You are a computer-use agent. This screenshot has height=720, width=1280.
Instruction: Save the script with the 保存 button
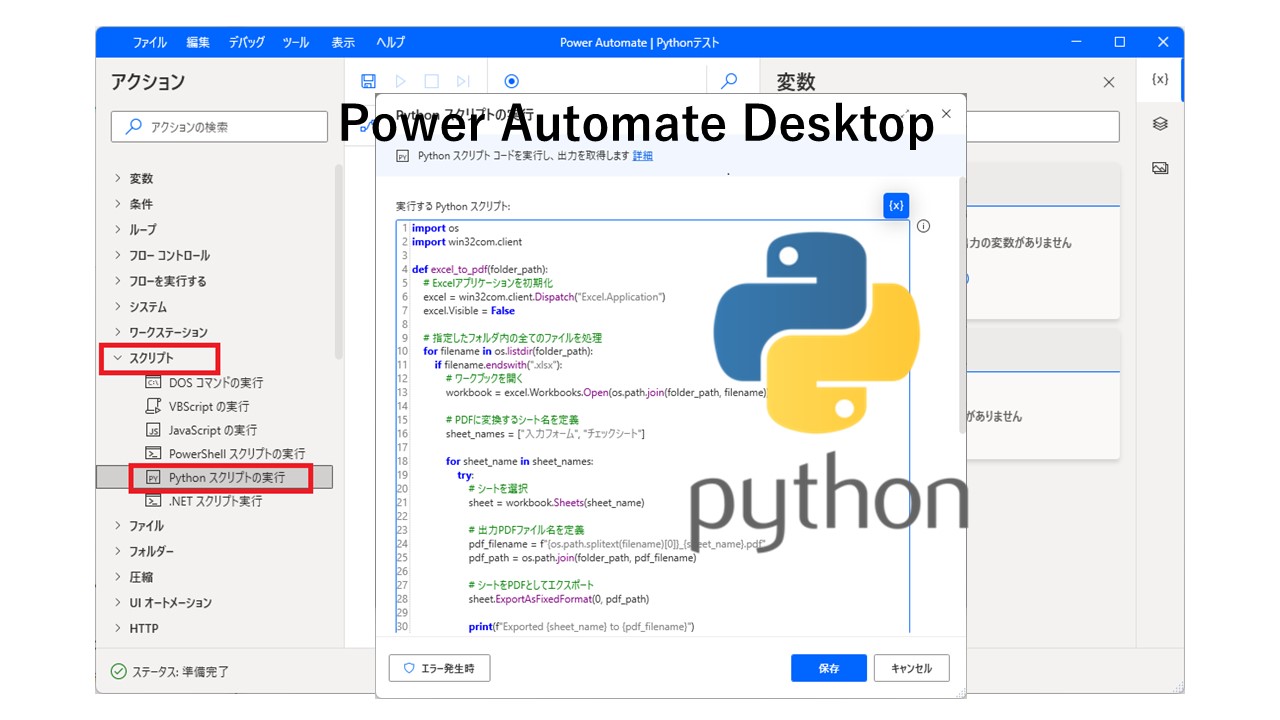(828, 668)
